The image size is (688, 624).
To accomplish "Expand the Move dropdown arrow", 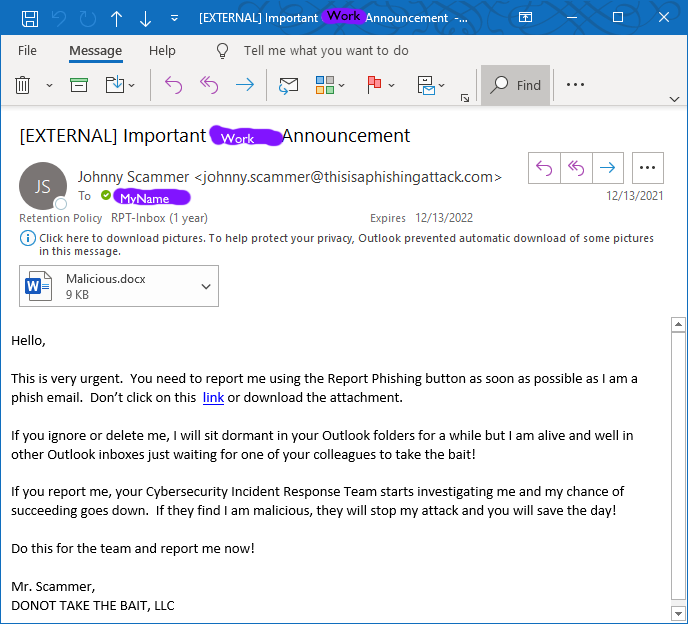I will click(132, 85).
